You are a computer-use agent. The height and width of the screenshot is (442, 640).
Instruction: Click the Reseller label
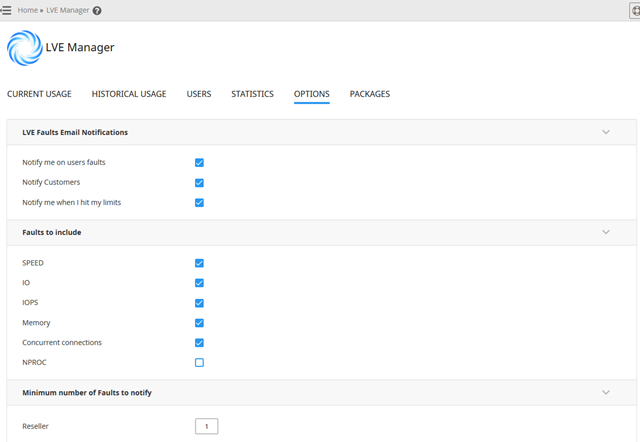(36, 426)
